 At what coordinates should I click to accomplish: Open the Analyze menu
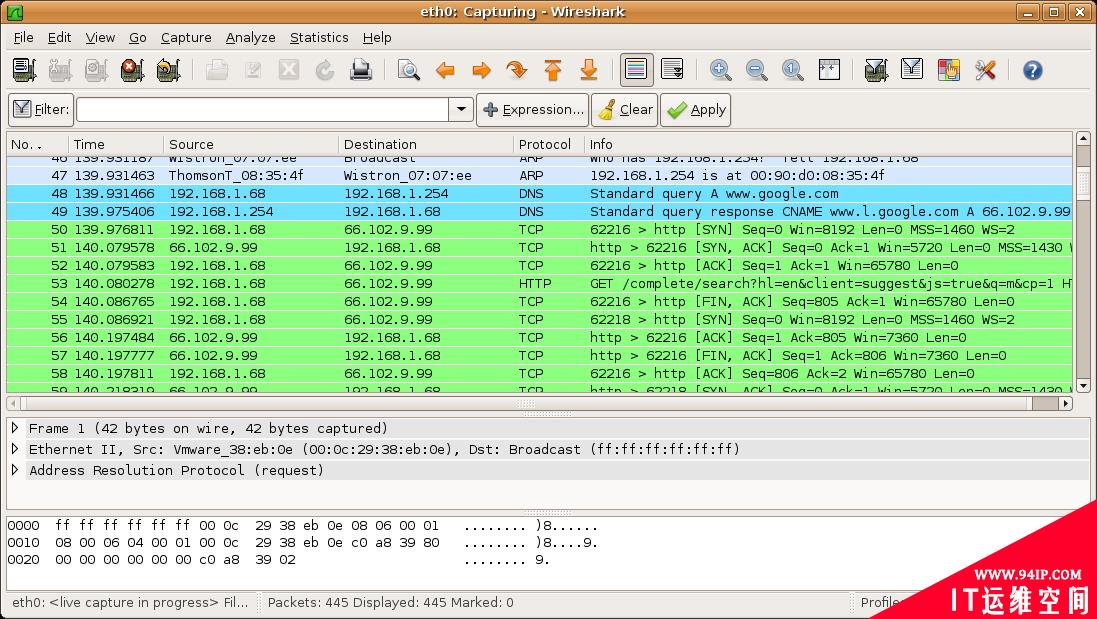250,38
